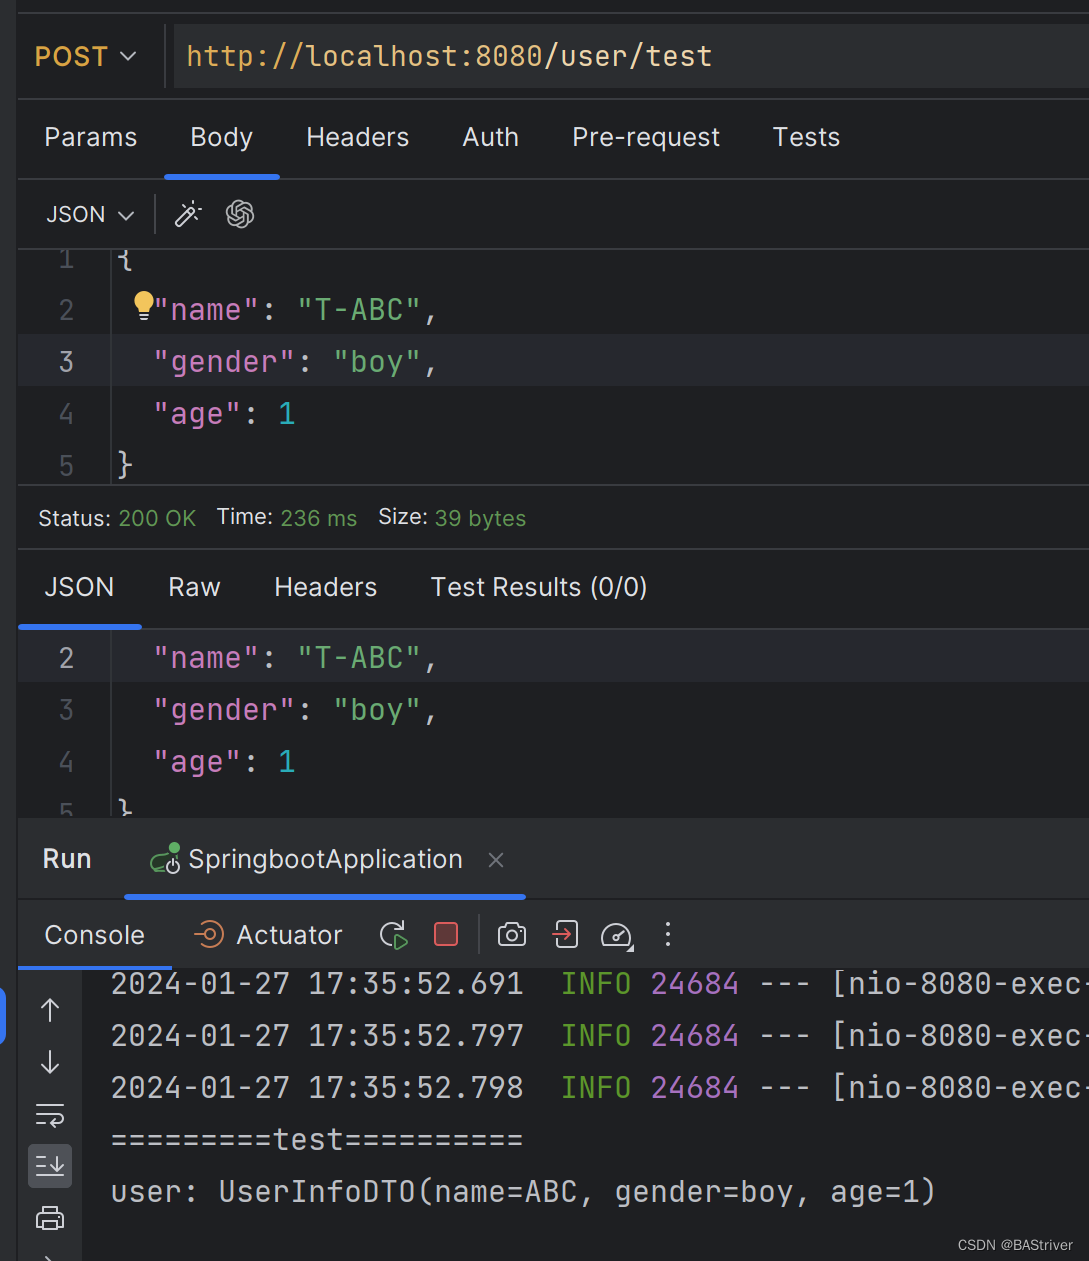Click the 39 bytes size value
Image resolution: width=1089 pixels, height=1261 pixels.
click(x=480, y=518)
